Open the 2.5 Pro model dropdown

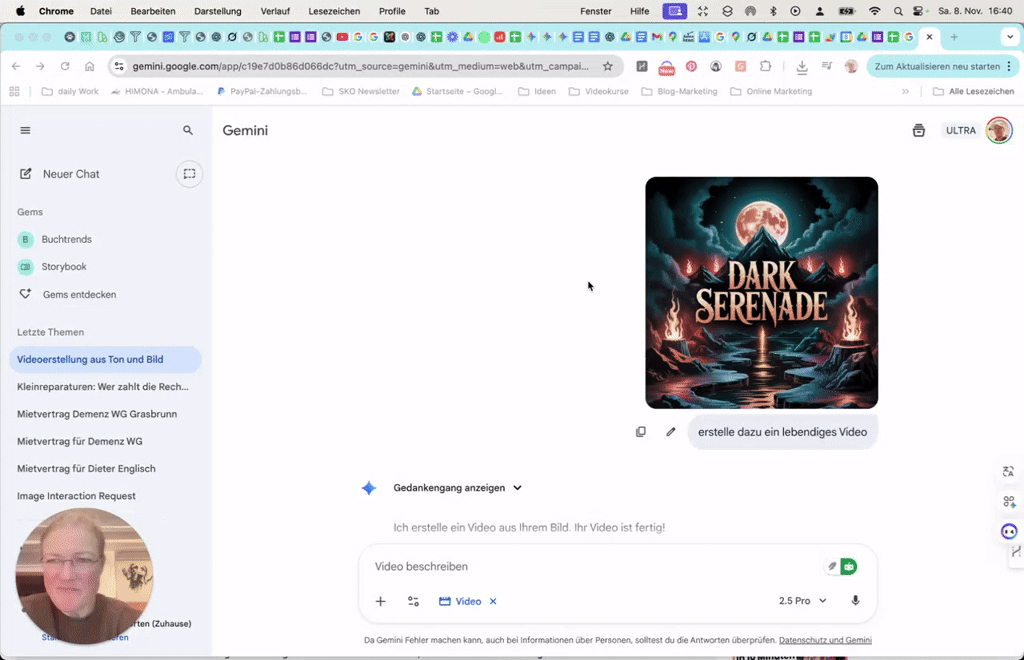(x=801, y=600)
